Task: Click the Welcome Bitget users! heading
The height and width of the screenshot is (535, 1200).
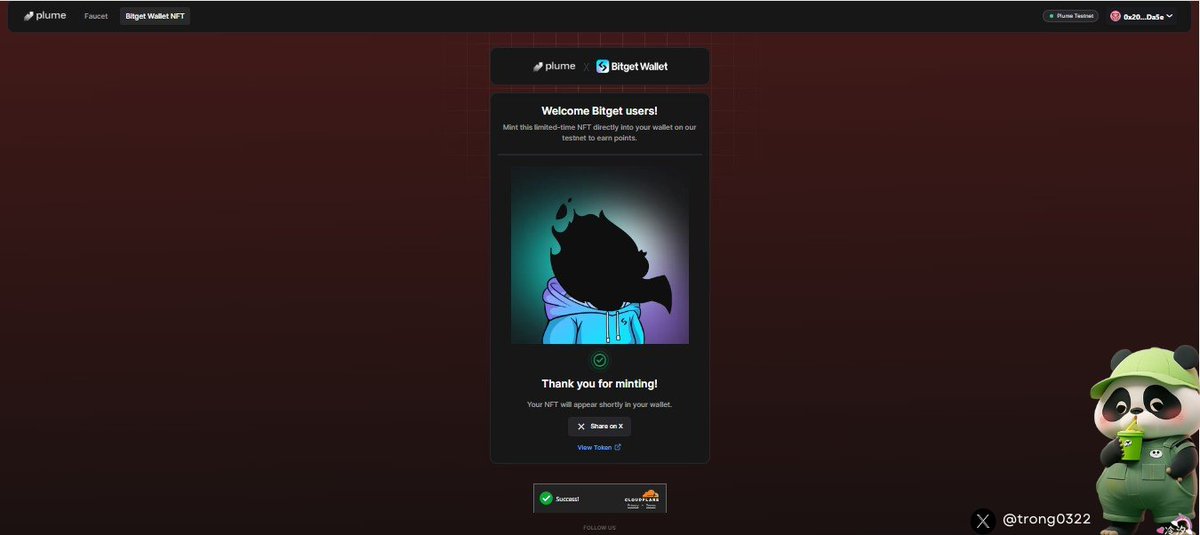Action: pyautogui.click(x=600, y=111)
